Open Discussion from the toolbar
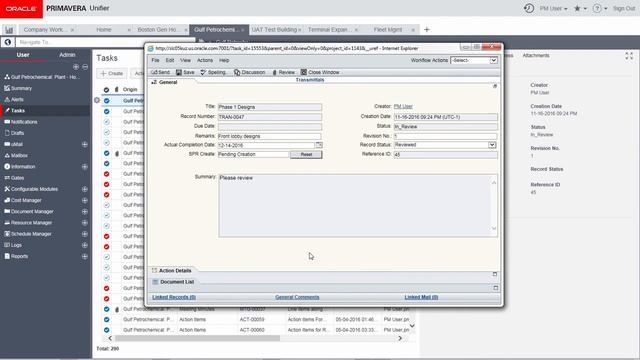 [250, 72]
